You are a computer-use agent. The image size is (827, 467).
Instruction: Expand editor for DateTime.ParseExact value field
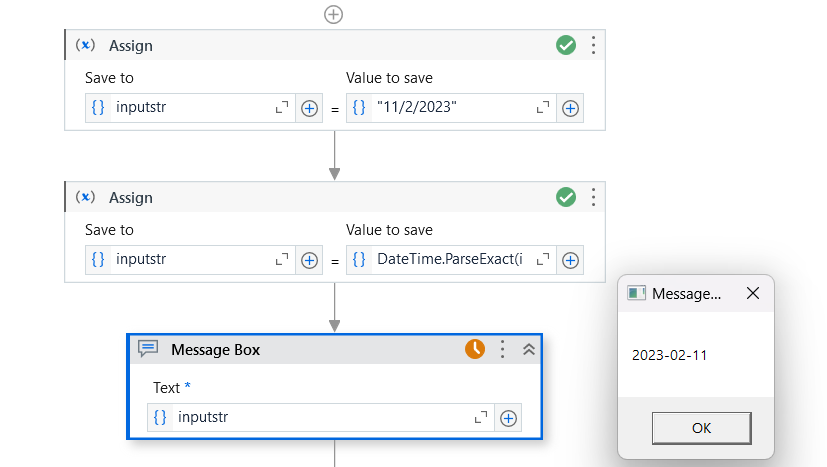[x=544, y=260]
